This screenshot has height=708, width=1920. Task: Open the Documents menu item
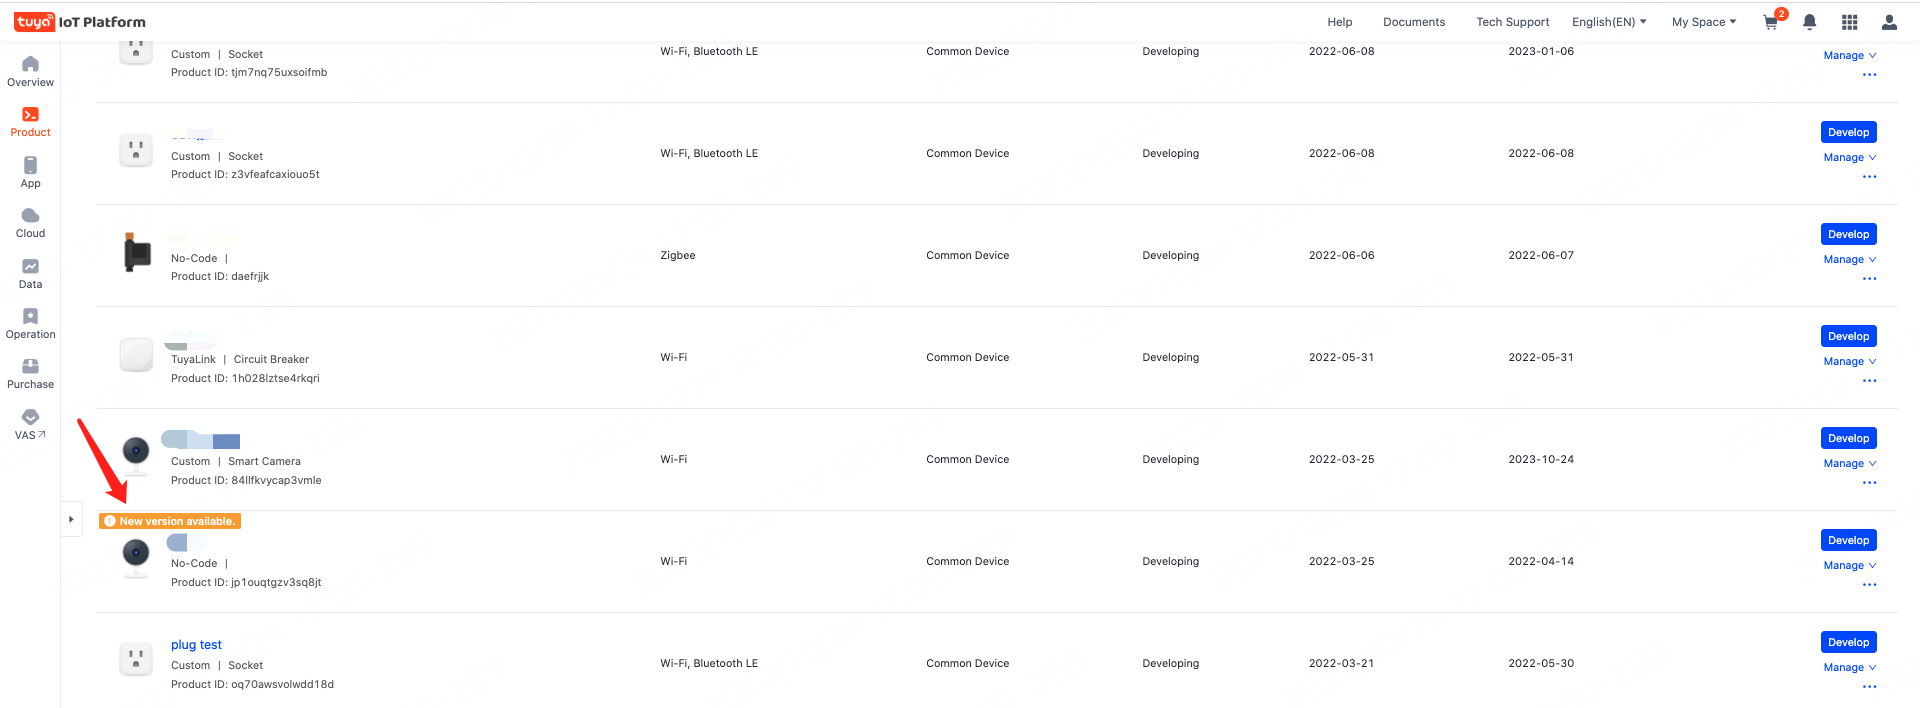coord(1413,22)
